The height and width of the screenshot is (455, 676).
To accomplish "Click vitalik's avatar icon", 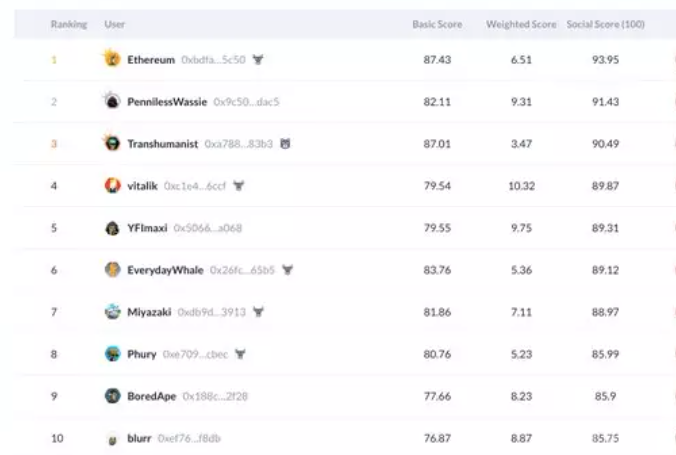I will point(113,185).
